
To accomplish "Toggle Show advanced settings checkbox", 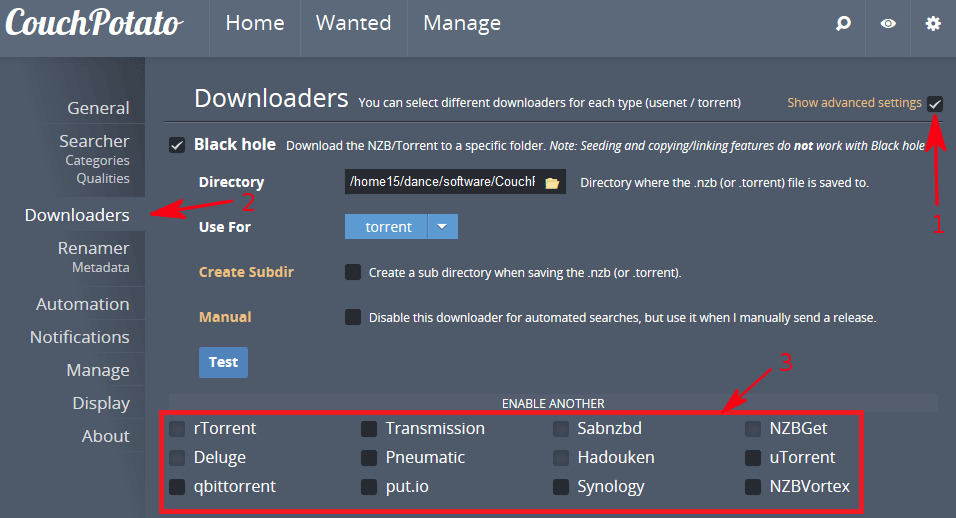I will tap(935, 104).
